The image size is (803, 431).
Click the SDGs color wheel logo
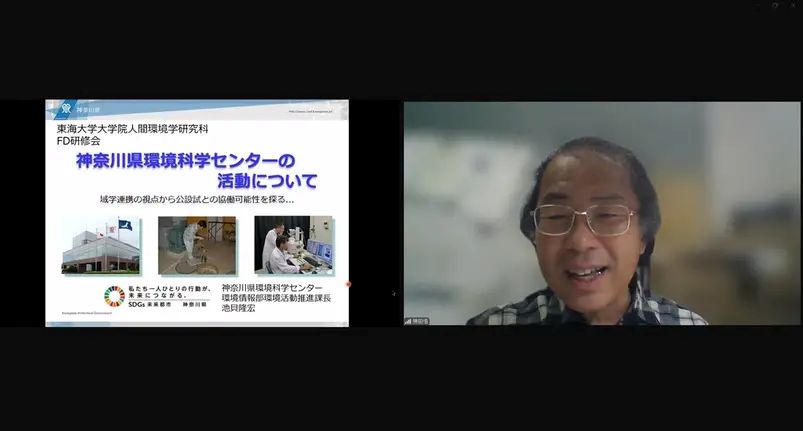click(115, 296)
